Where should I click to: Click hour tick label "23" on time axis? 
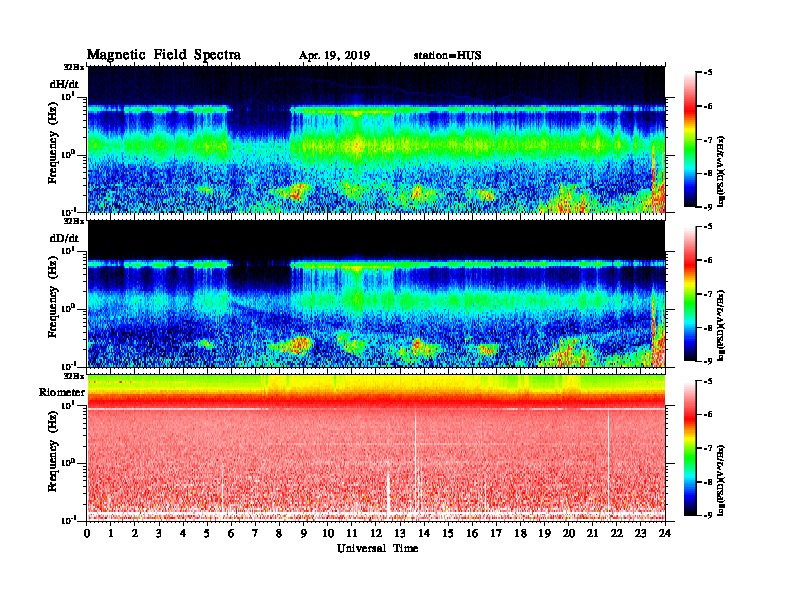[641, 533]
